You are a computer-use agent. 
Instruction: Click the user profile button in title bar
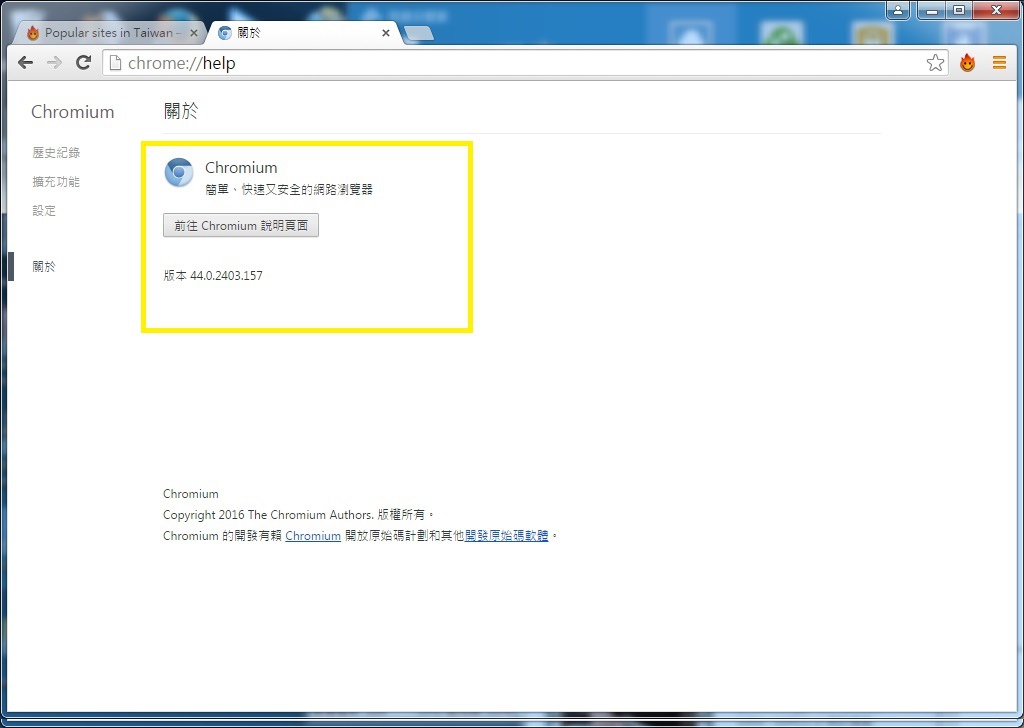(x=898, y=10)
